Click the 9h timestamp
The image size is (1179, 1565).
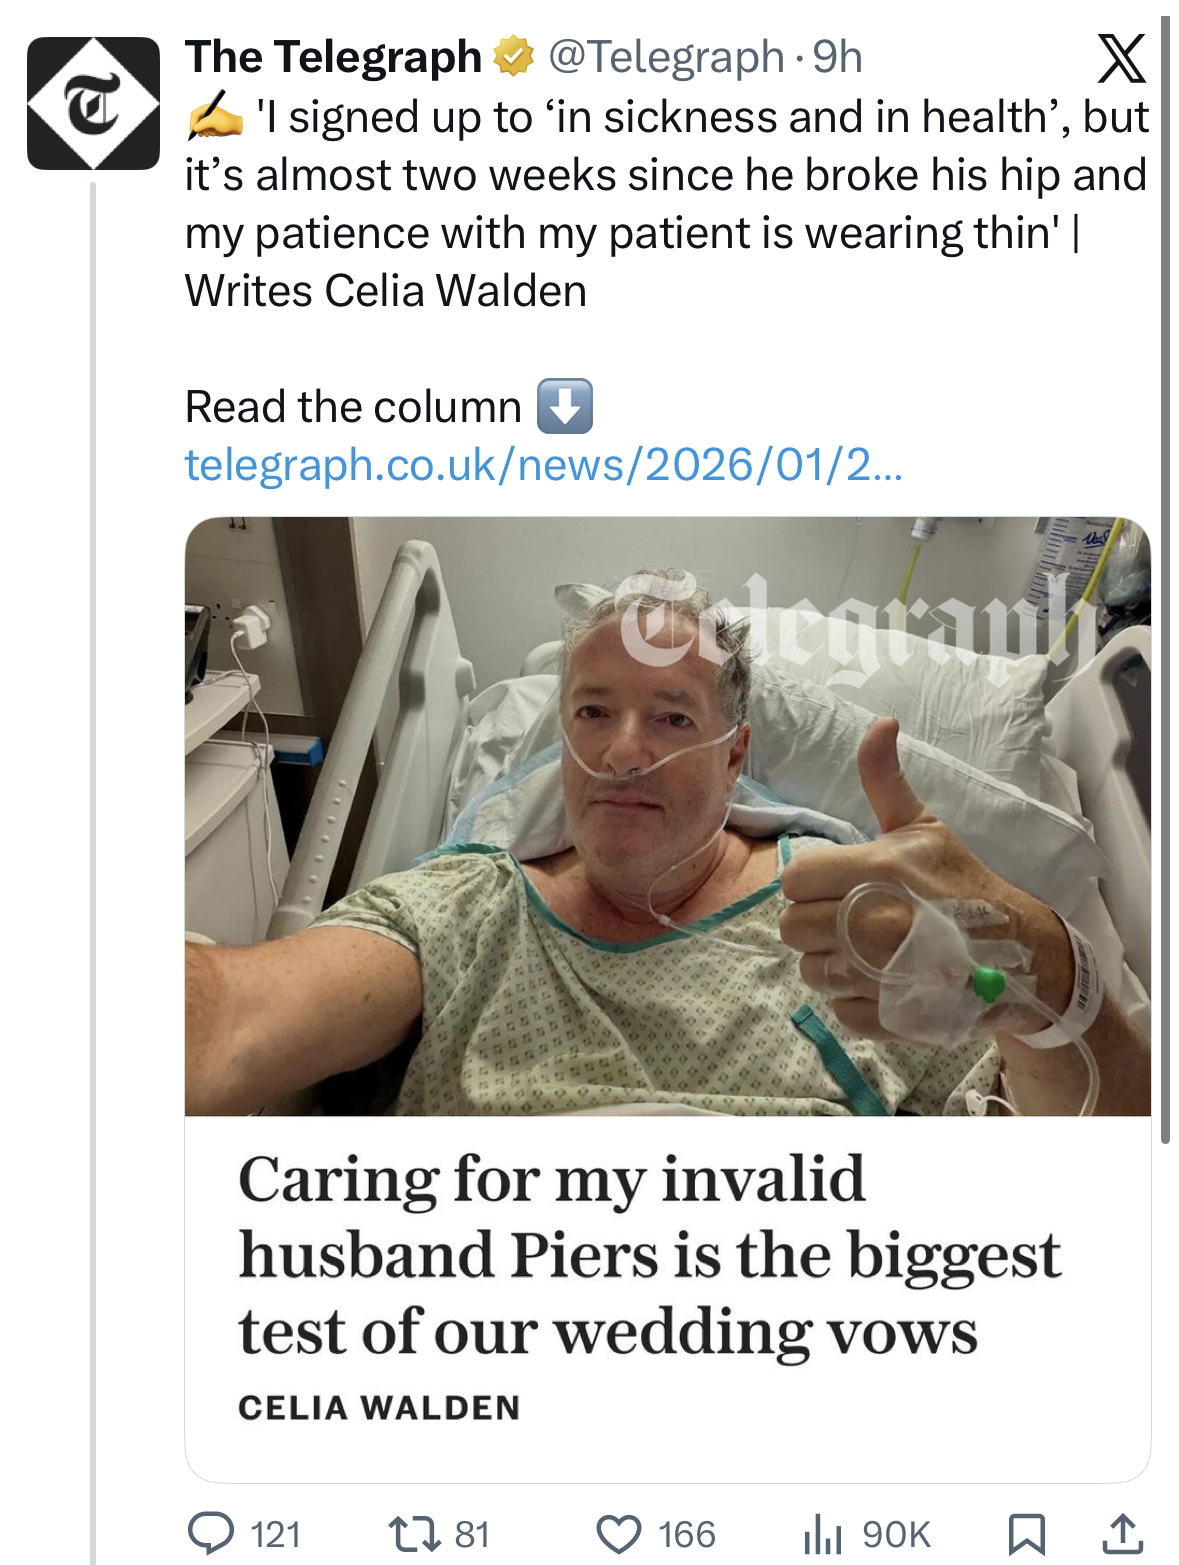point(838,57)
